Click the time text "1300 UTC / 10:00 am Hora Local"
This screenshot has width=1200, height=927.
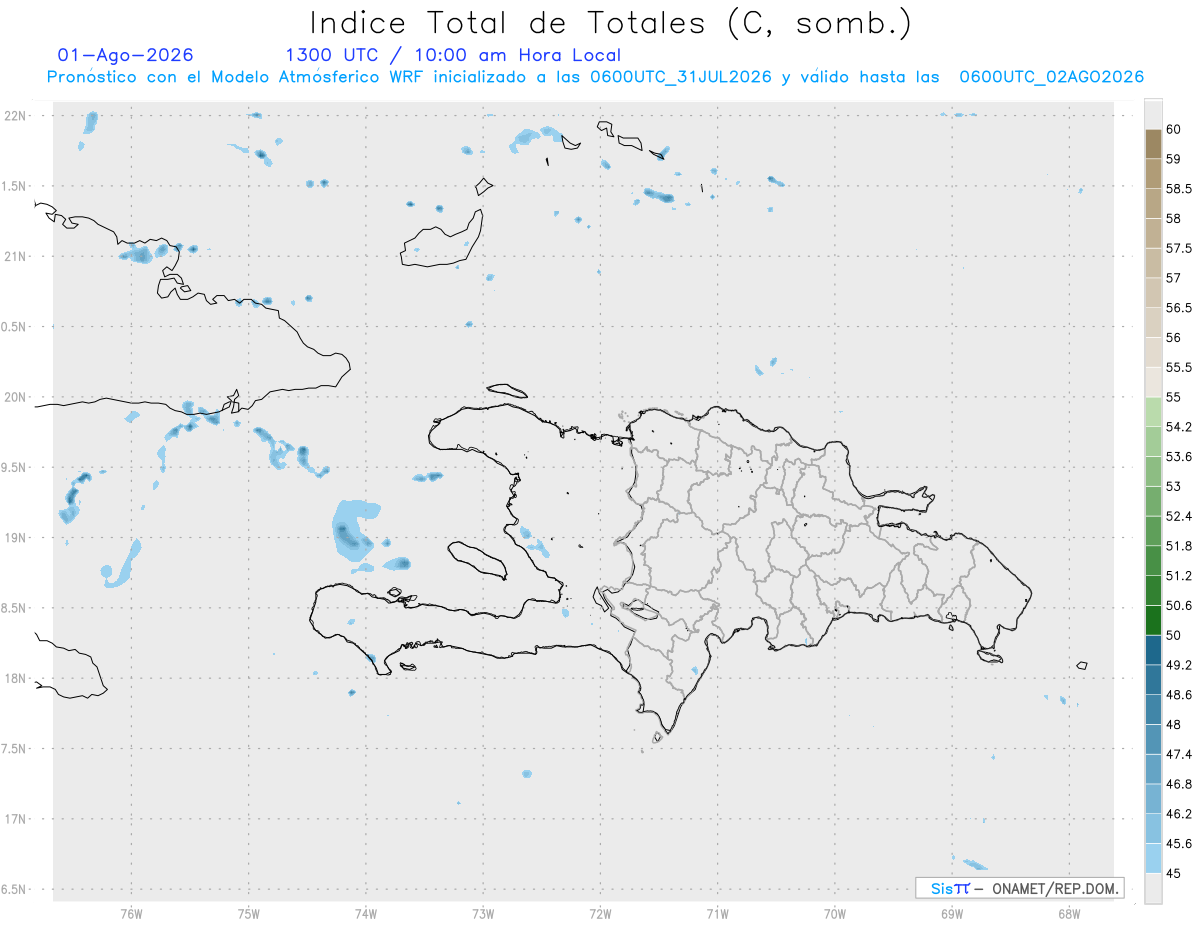[453, 55]
